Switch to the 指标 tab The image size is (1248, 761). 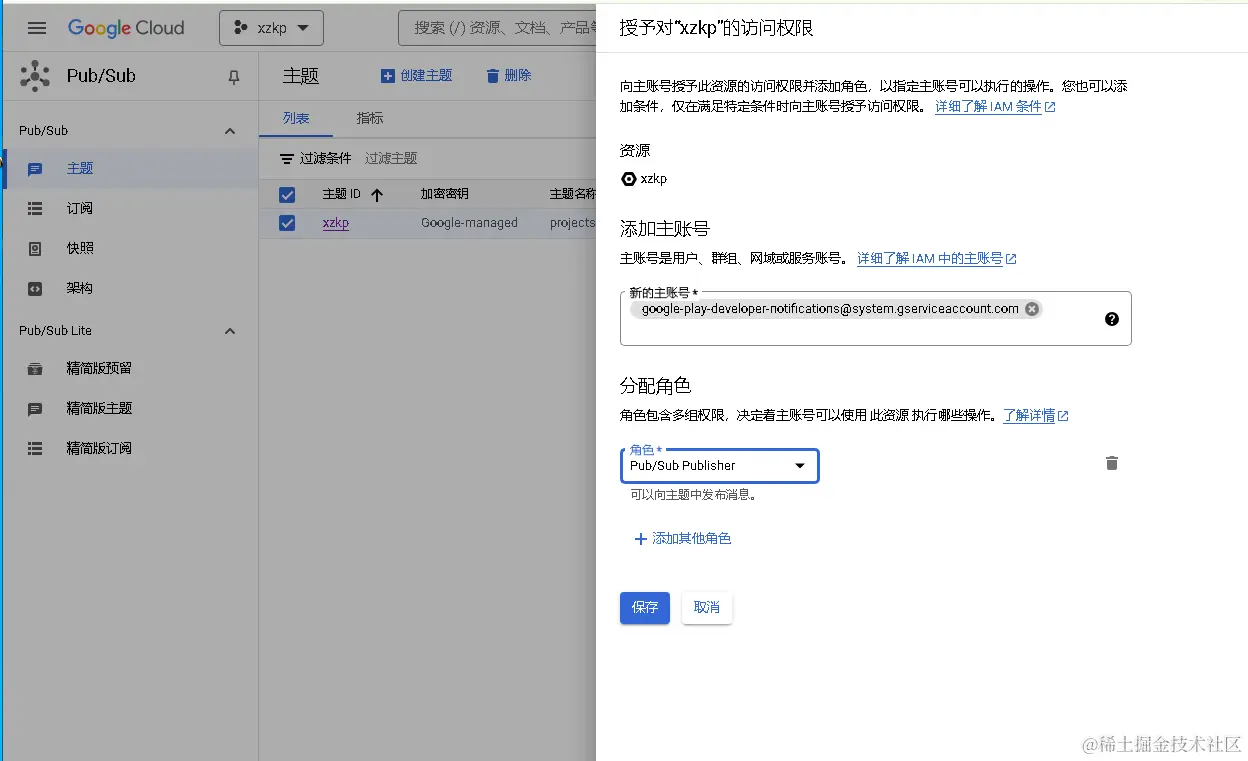pyautogui.click(x=370, y=118)
